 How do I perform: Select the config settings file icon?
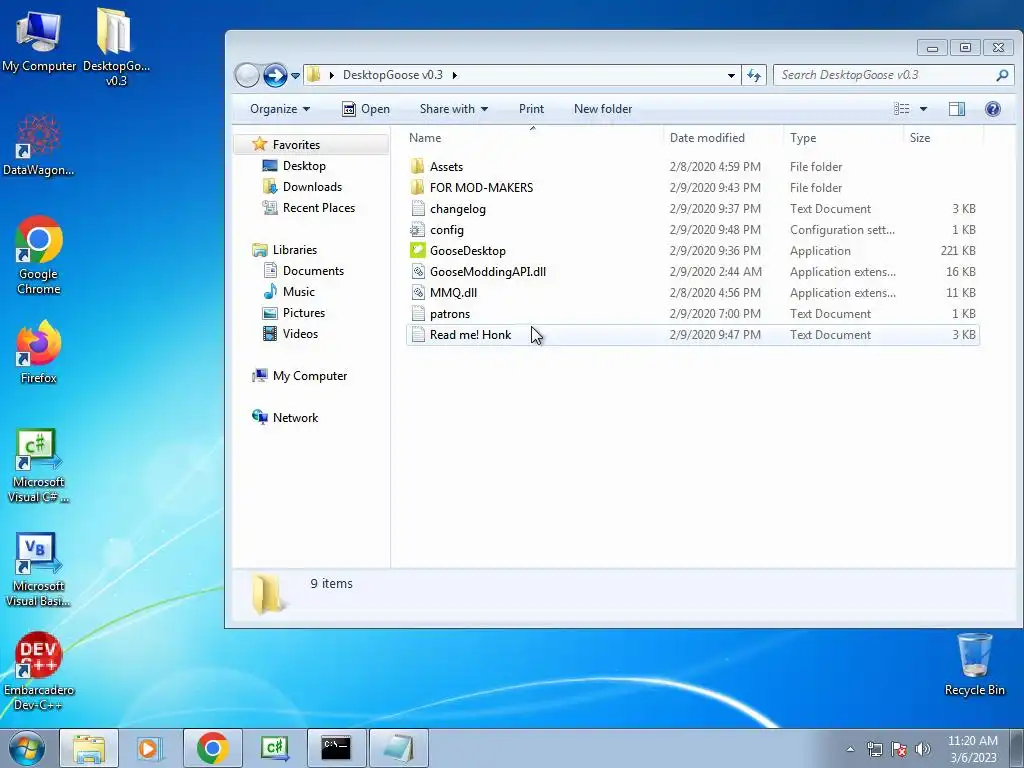click(418, 230)
